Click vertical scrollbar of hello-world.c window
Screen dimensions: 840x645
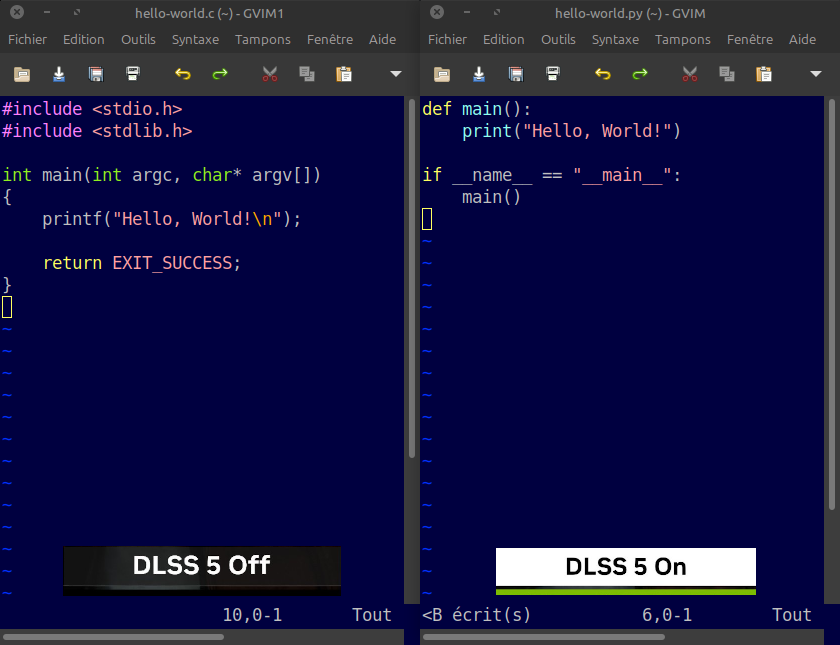point(412,279)
